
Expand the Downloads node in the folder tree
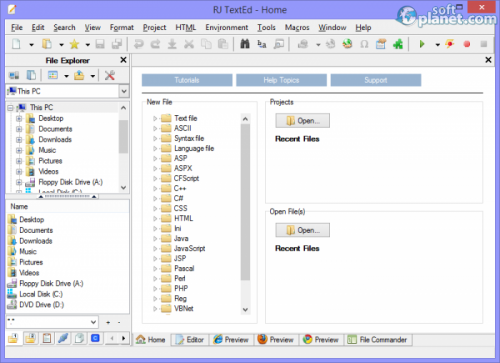[x=19, y=140]
